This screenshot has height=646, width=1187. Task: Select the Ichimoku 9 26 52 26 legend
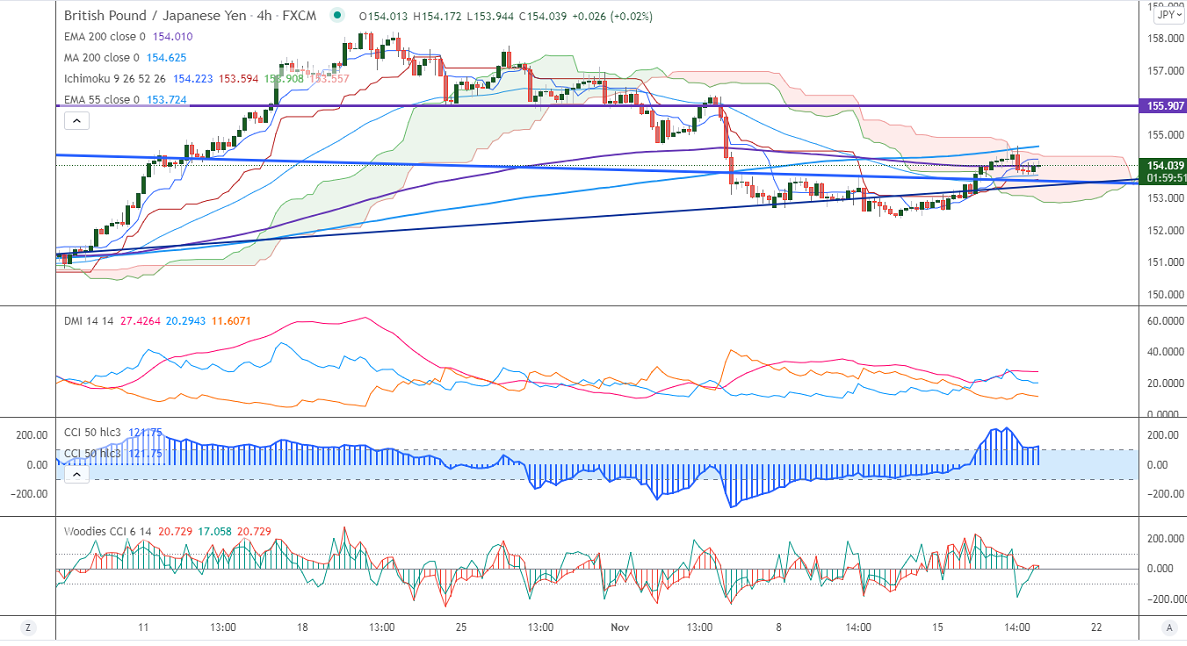pyautogui.click(x=114, y=79)
